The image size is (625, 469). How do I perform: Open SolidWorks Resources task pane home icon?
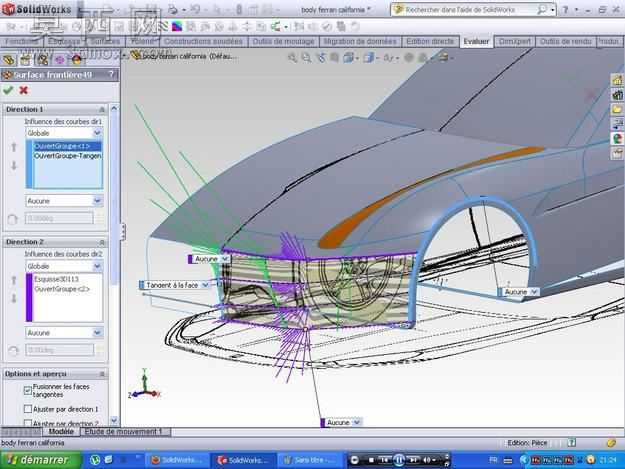coord(617,80)
